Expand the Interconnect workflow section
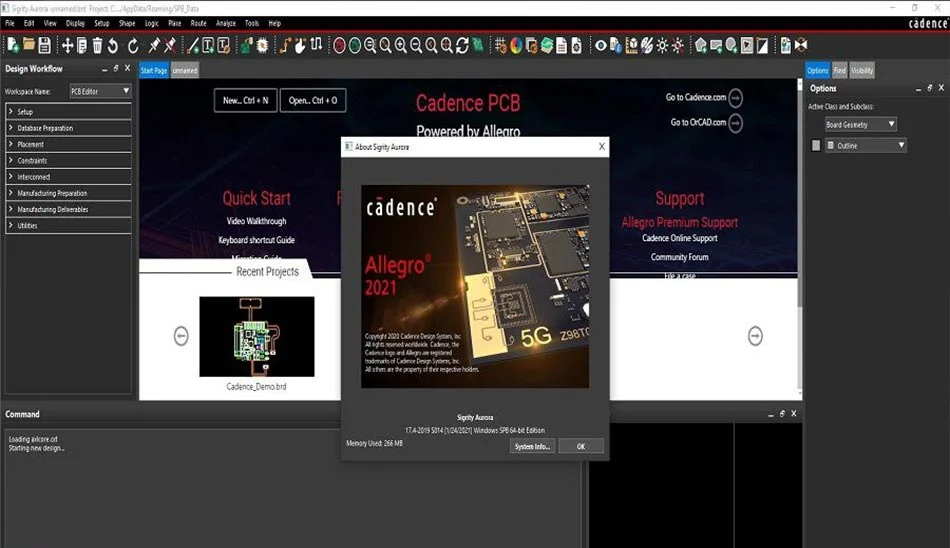The width and height of the screenshot is (950, 548). 68,177
